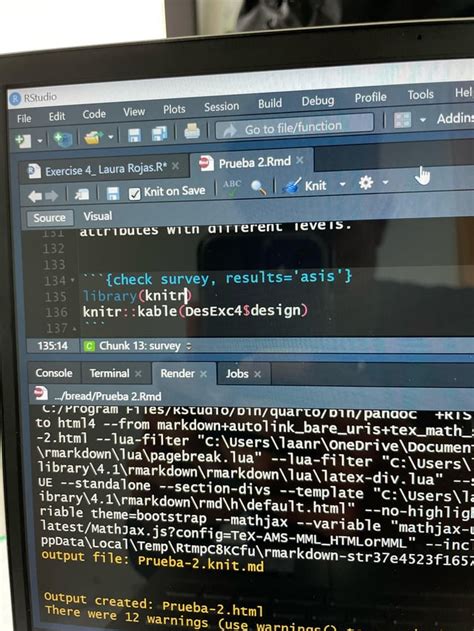Open find and replace magnifier icon

pos(258,187)
